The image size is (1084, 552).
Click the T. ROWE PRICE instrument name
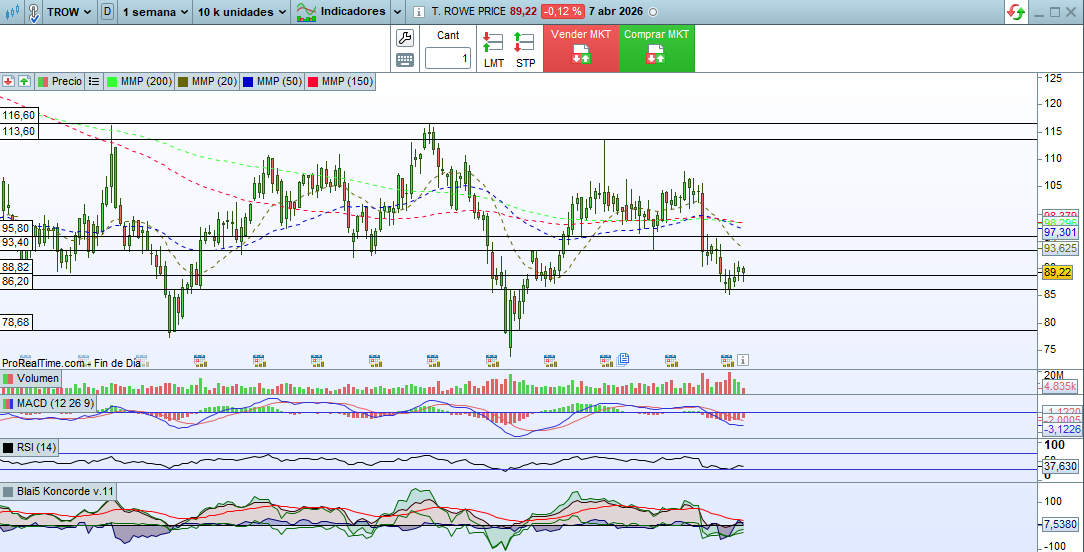pyautogui.click(x=468, y=12)
